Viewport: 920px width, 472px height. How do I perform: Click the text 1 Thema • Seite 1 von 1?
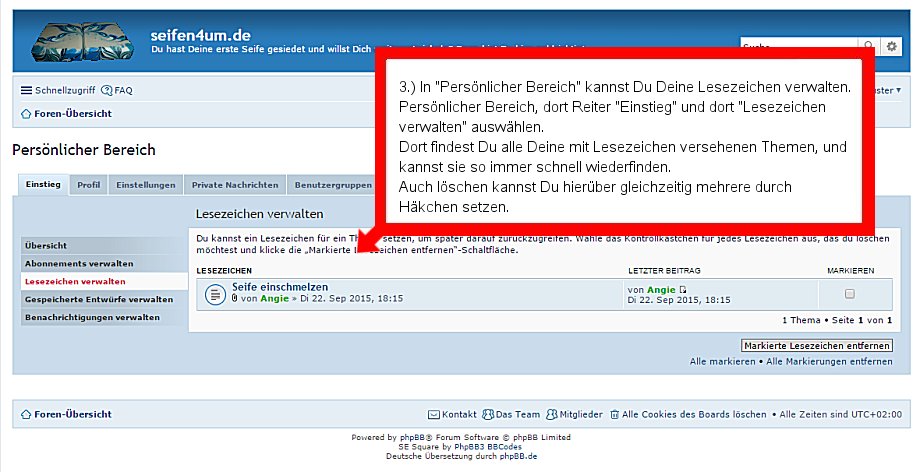(x=837, y=320)
